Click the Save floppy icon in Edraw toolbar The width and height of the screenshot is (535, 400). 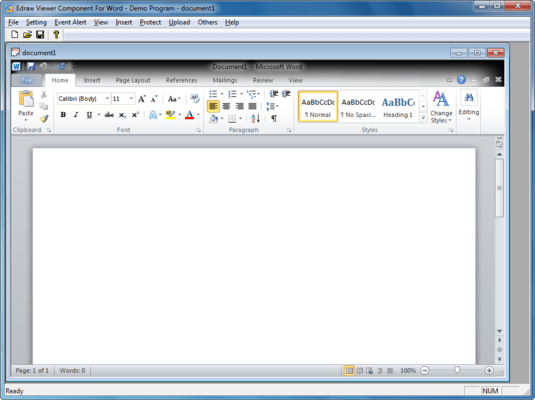coord(40,34)
